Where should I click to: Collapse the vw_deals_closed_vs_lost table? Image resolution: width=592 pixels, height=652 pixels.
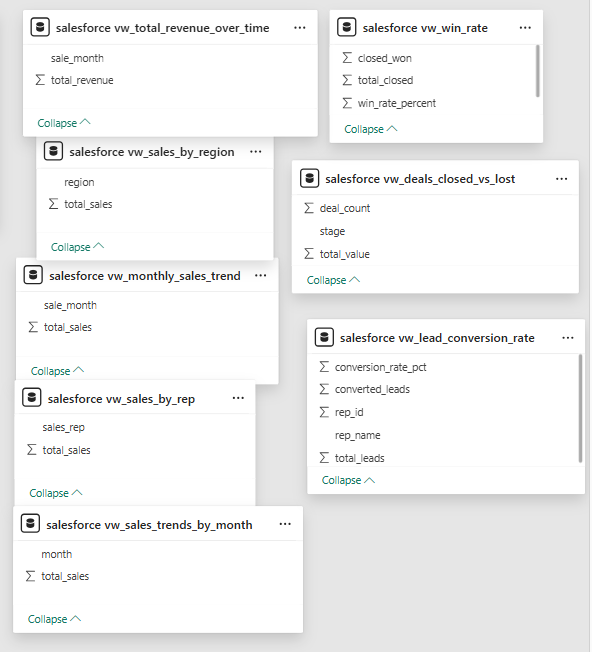coord(333,280)
